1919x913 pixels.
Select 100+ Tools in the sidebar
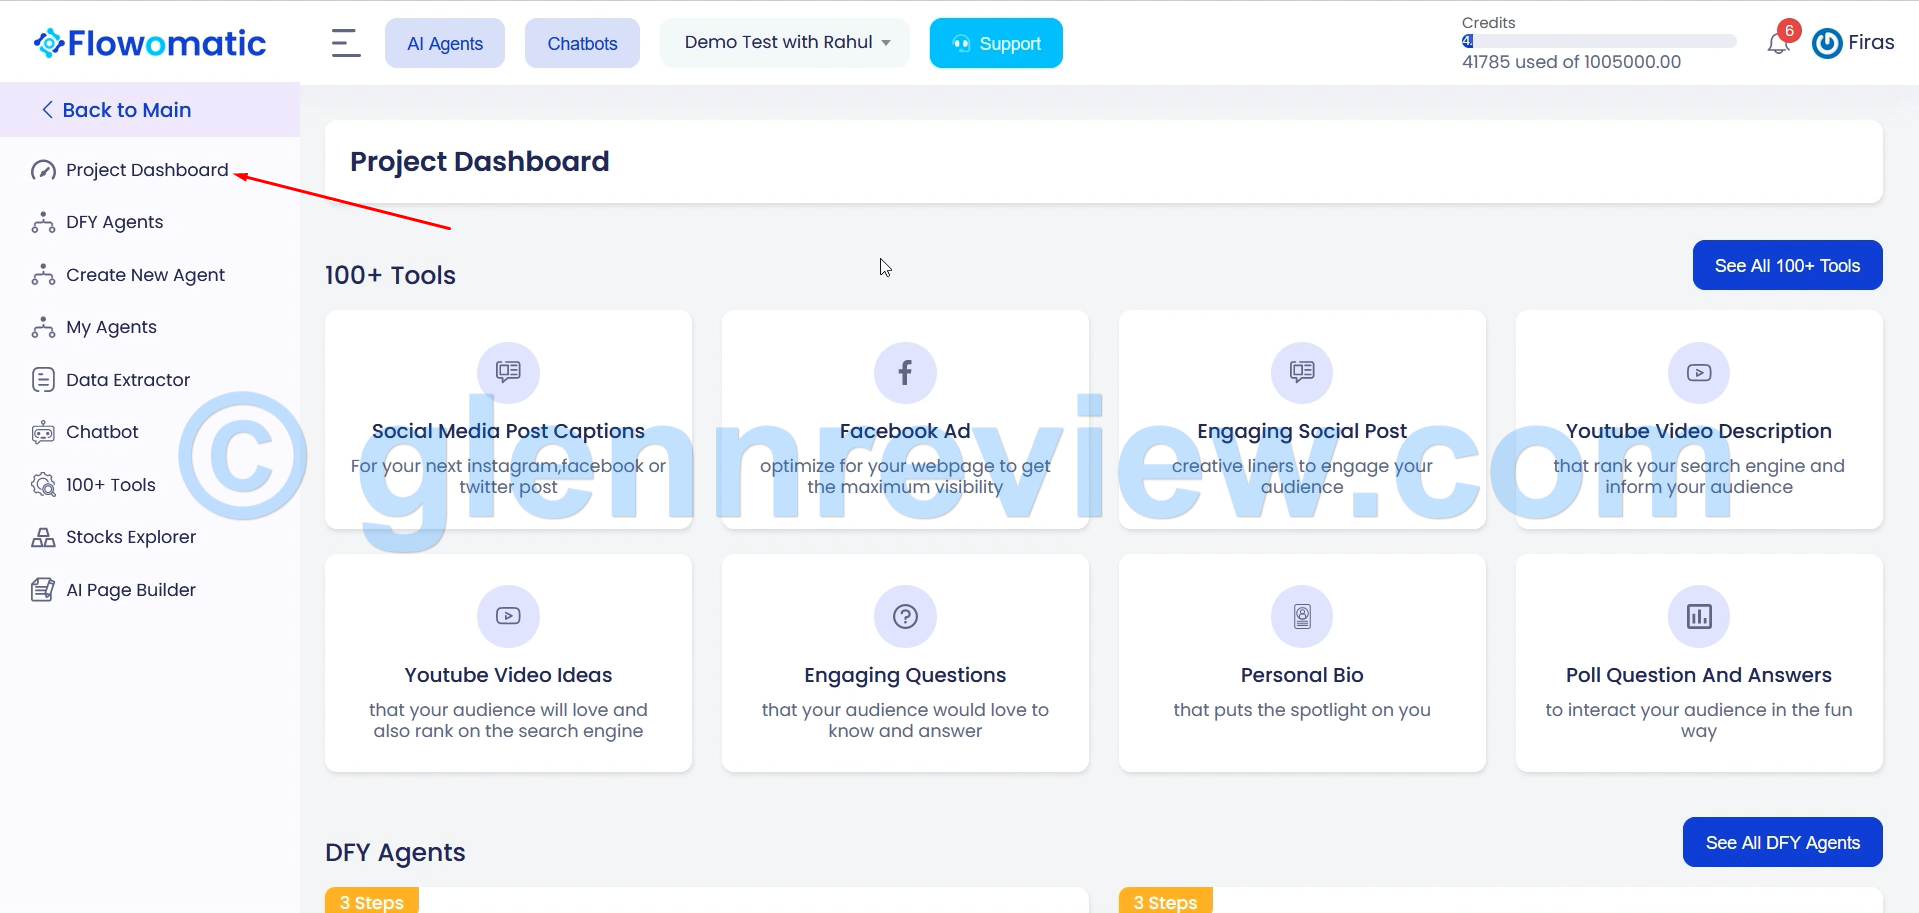111,485
